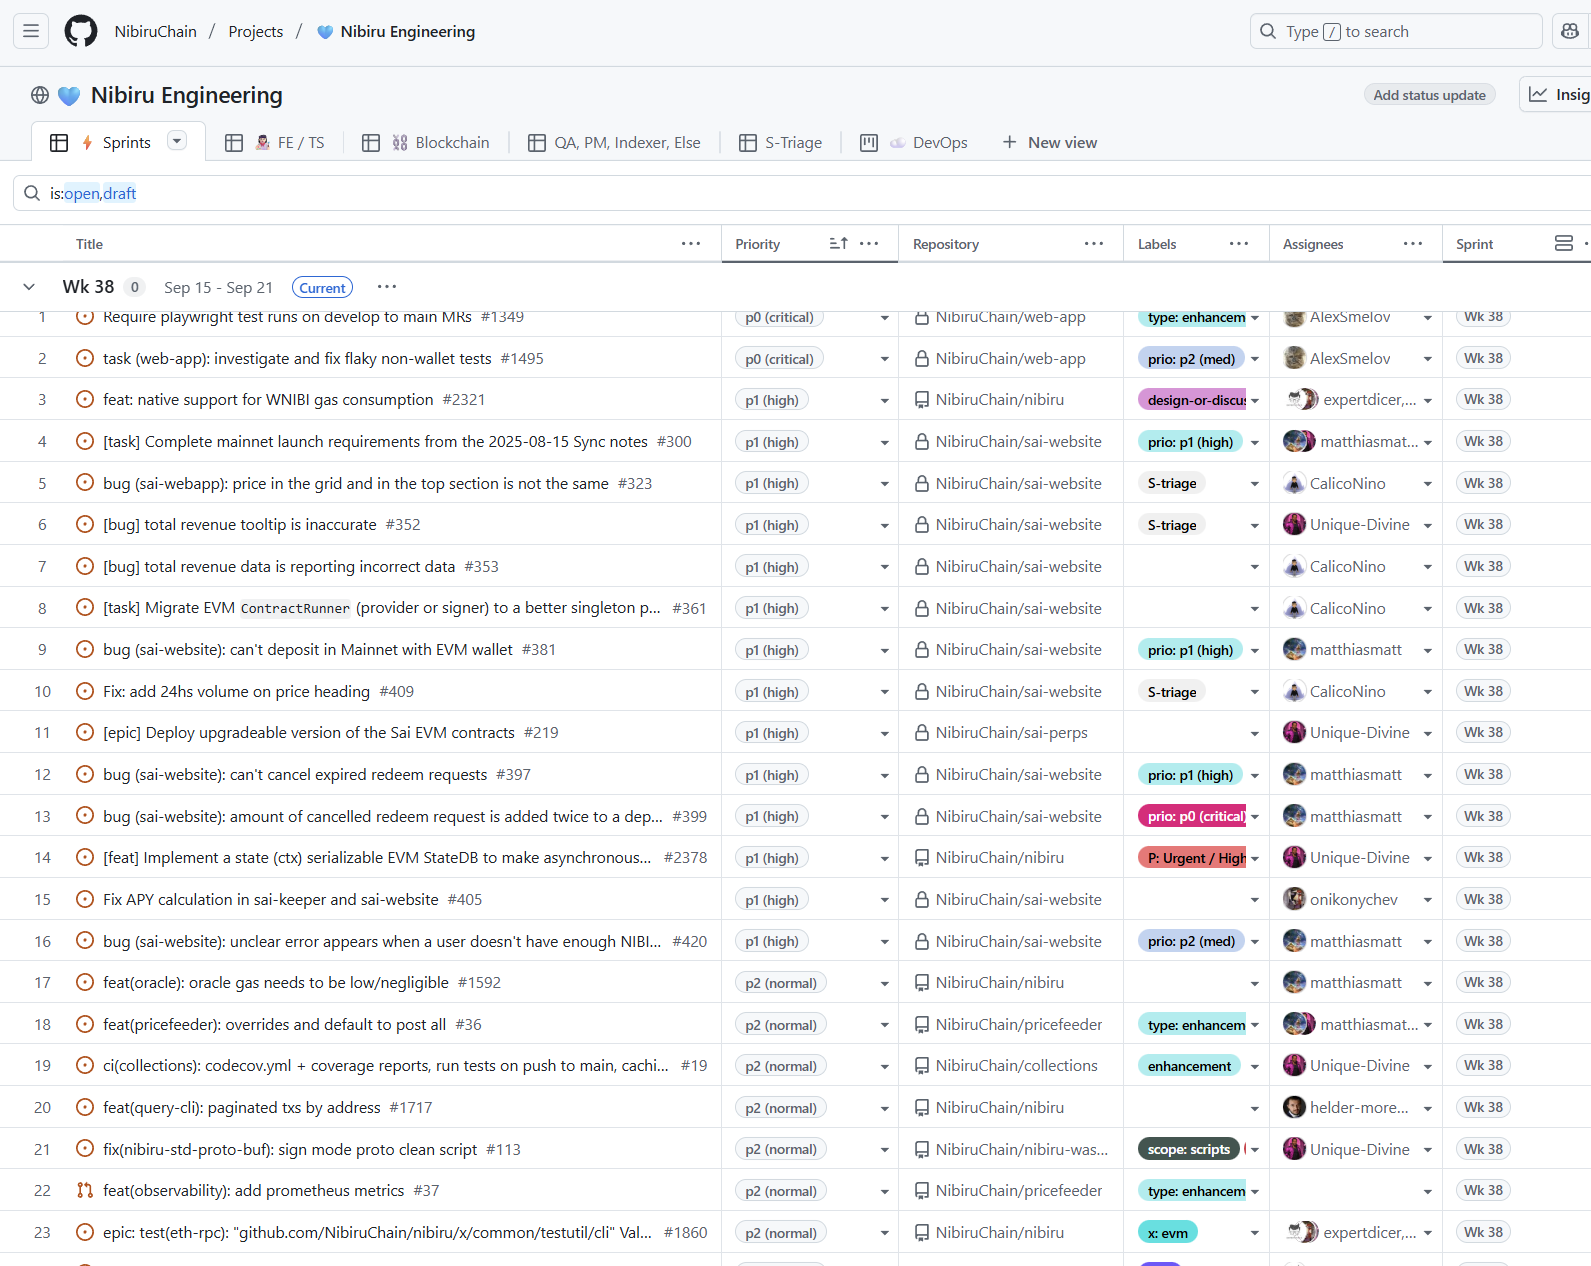The image size is (1591, 1266).
Task: Open the hamburger navigation menu
Action: 31,31
